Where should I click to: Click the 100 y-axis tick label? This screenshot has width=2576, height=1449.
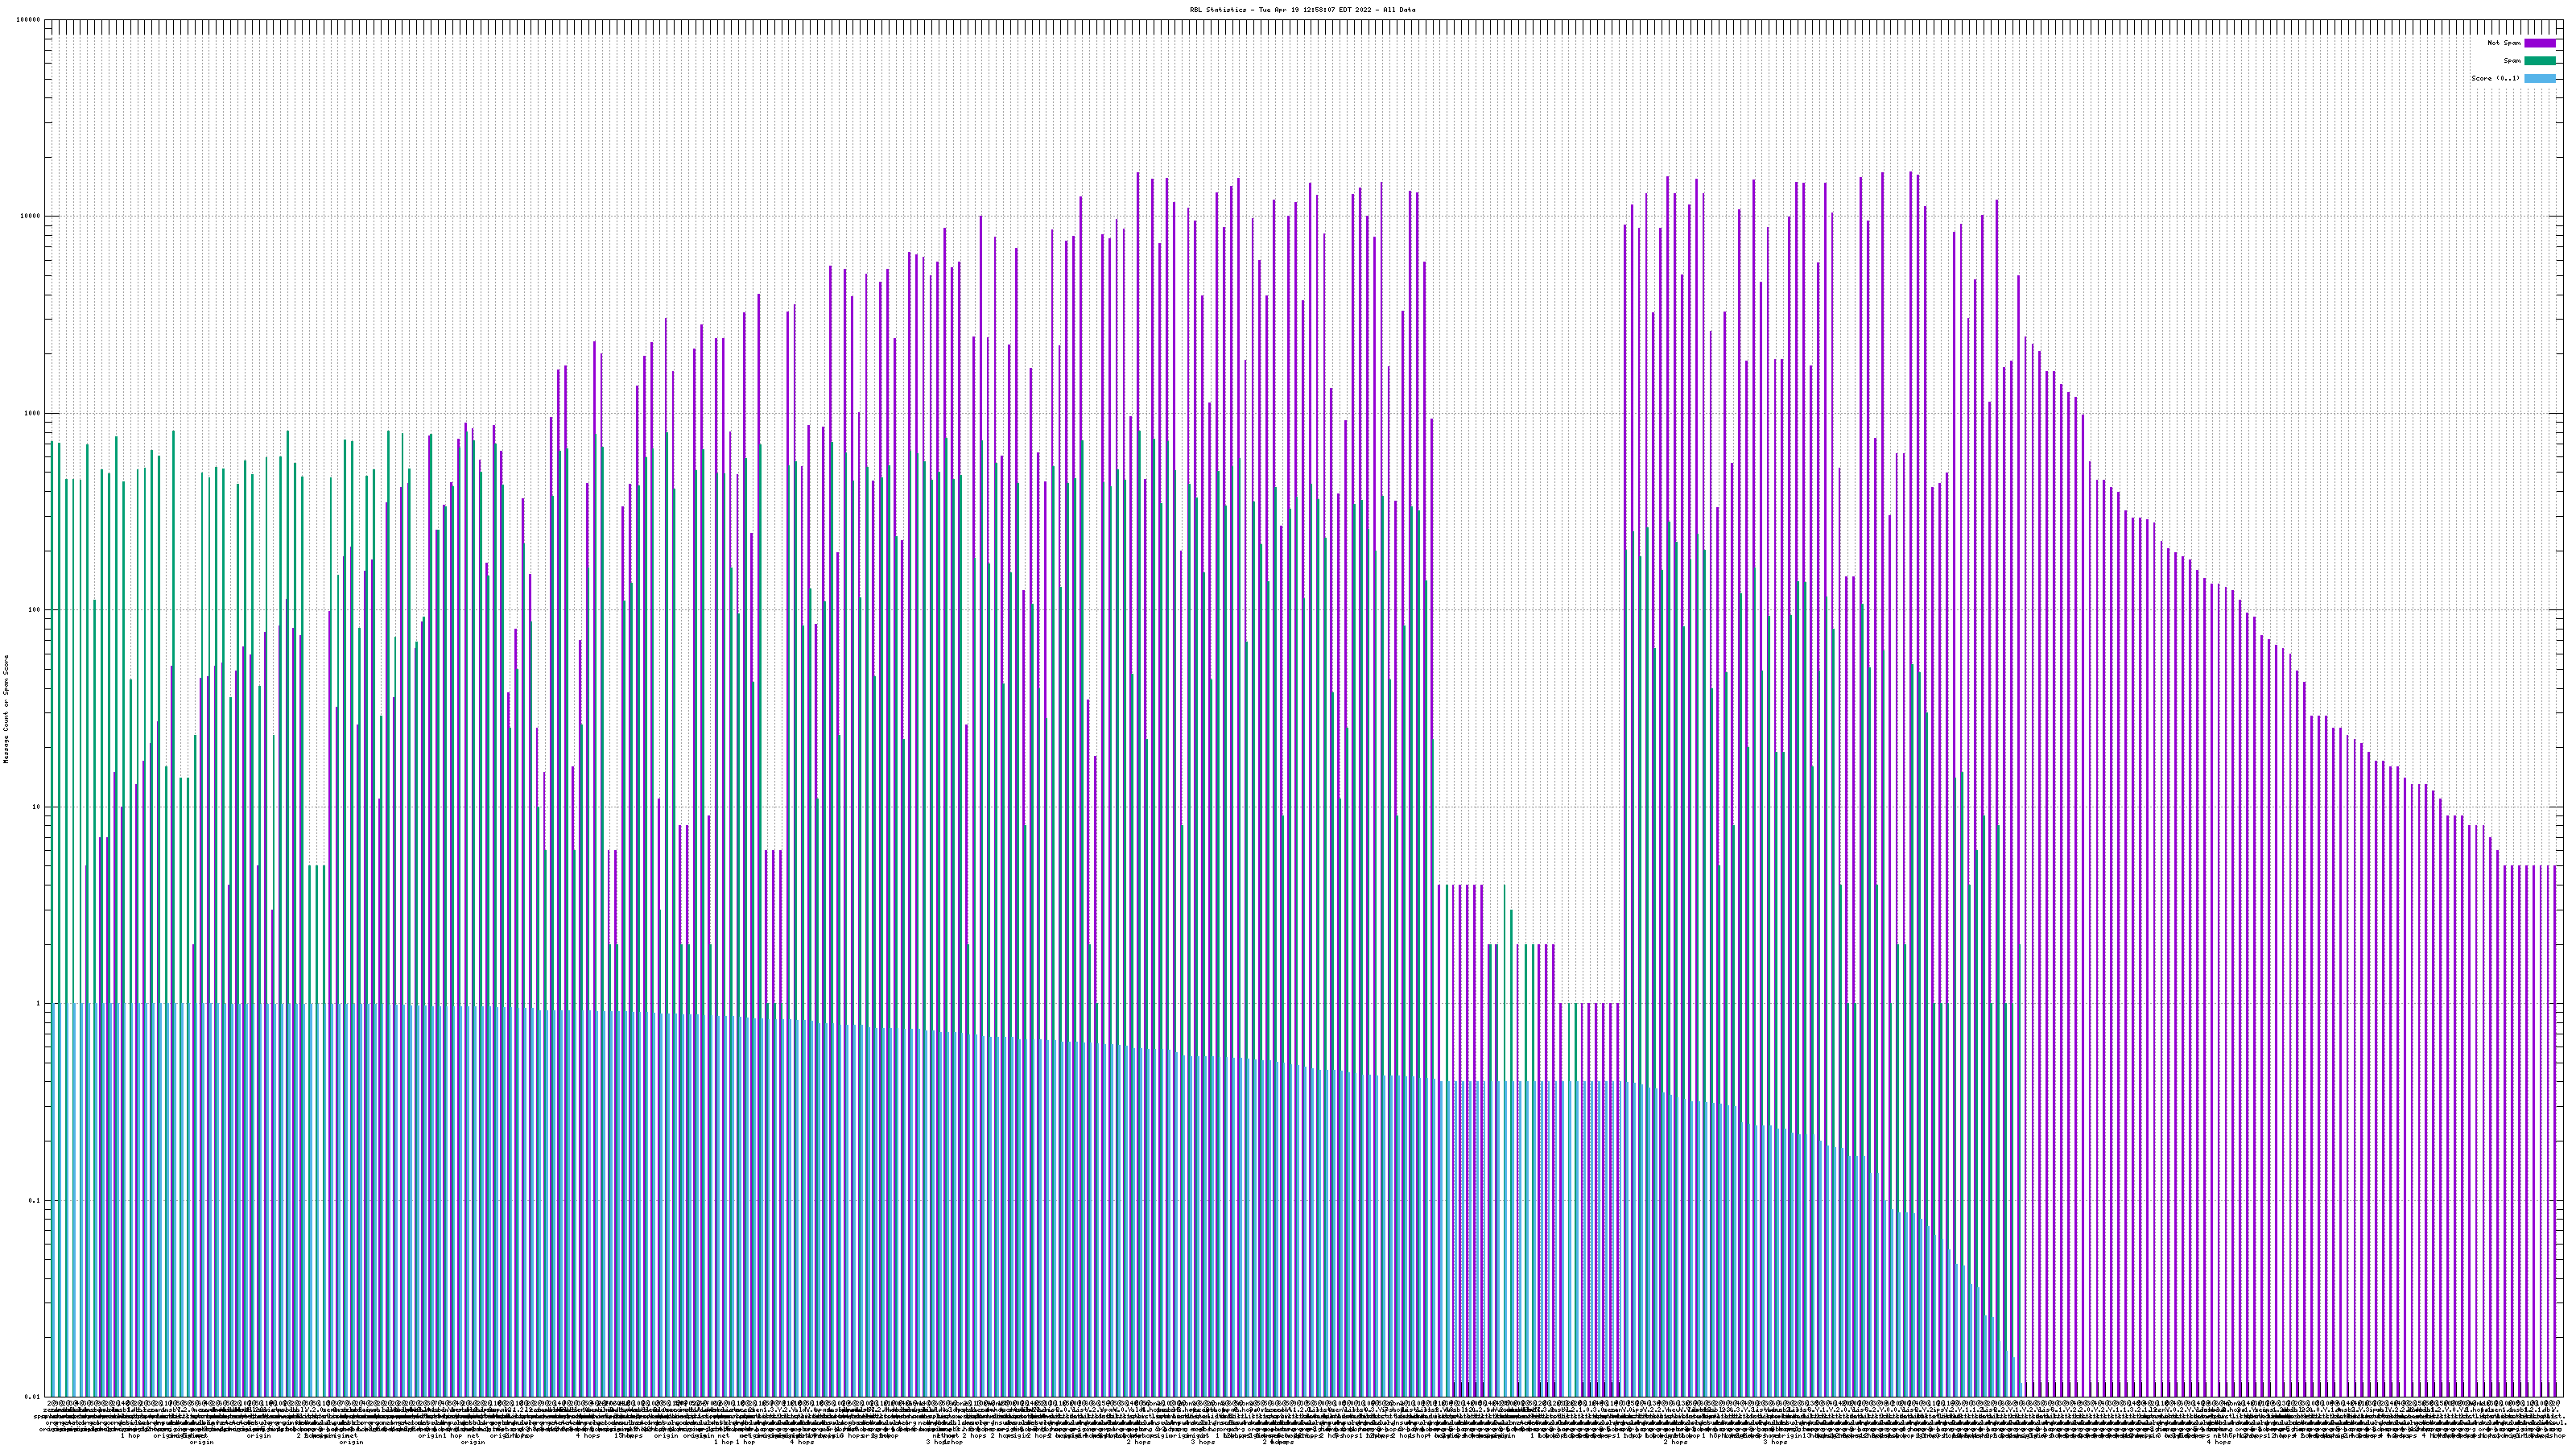[x=35, y=610]
